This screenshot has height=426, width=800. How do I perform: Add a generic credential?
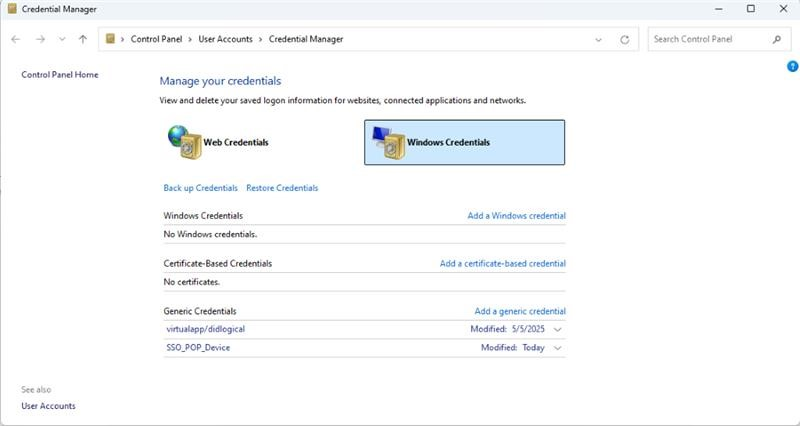click(520, 311)
